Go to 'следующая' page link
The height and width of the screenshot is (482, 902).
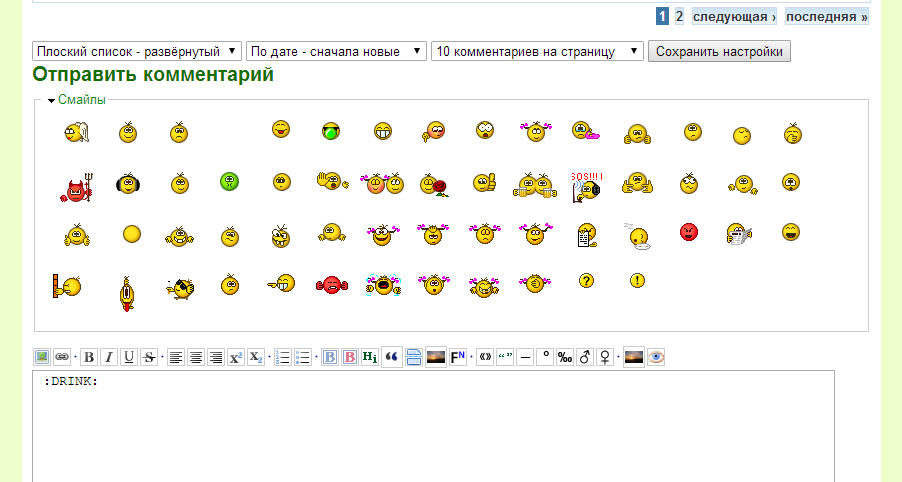pos(734,17)
